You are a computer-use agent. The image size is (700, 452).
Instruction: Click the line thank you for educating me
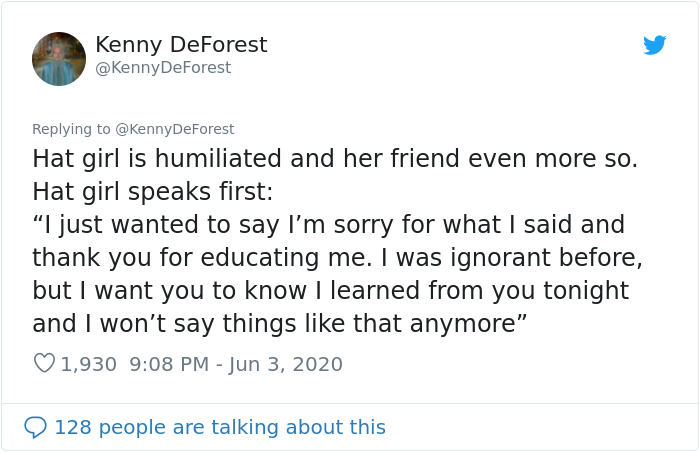coord(337,258)
